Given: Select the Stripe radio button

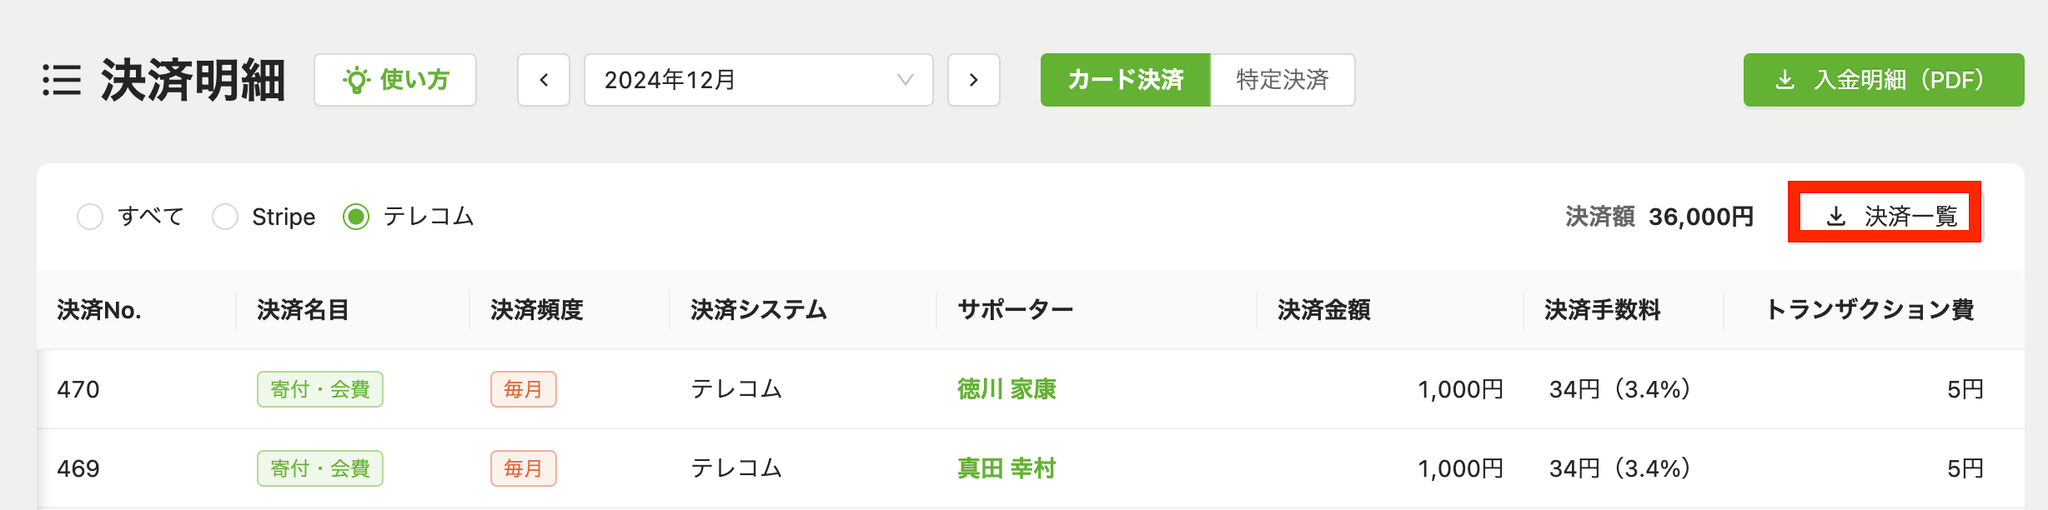Looking at the screenshot, I should (225, 216).
